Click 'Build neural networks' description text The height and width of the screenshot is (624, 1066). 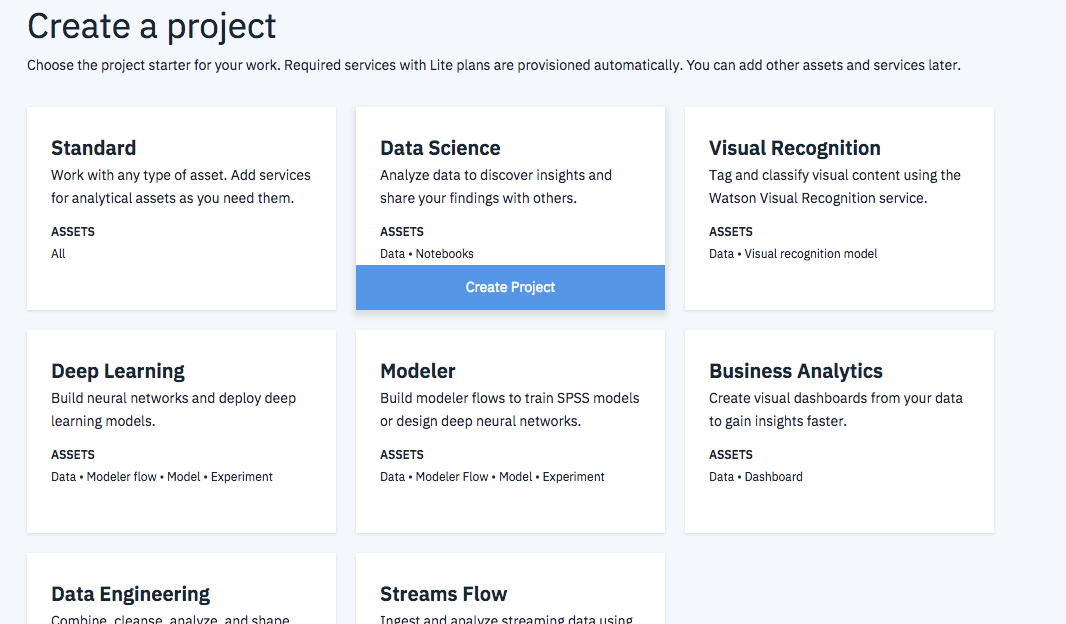coord(173,409)
